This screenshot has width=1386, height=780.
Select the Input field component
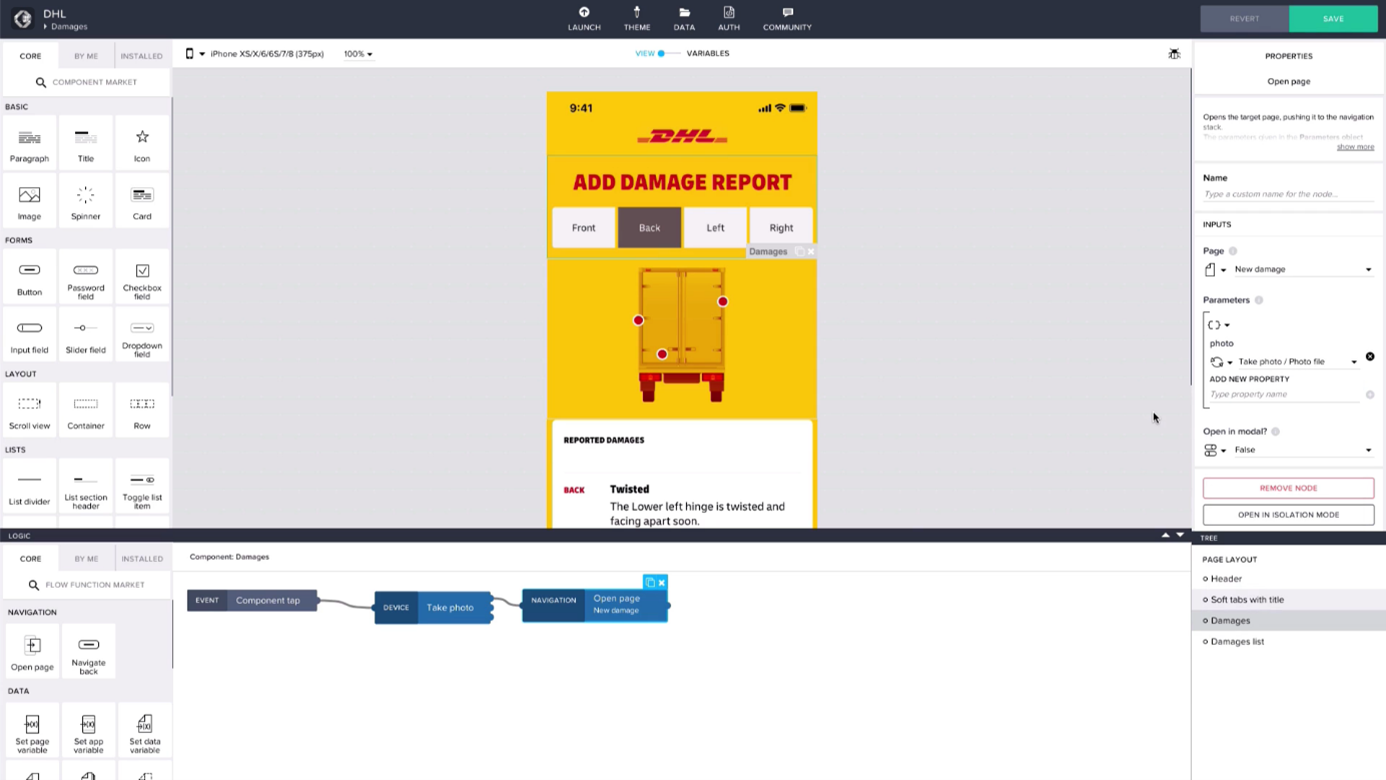pos(29,336)
